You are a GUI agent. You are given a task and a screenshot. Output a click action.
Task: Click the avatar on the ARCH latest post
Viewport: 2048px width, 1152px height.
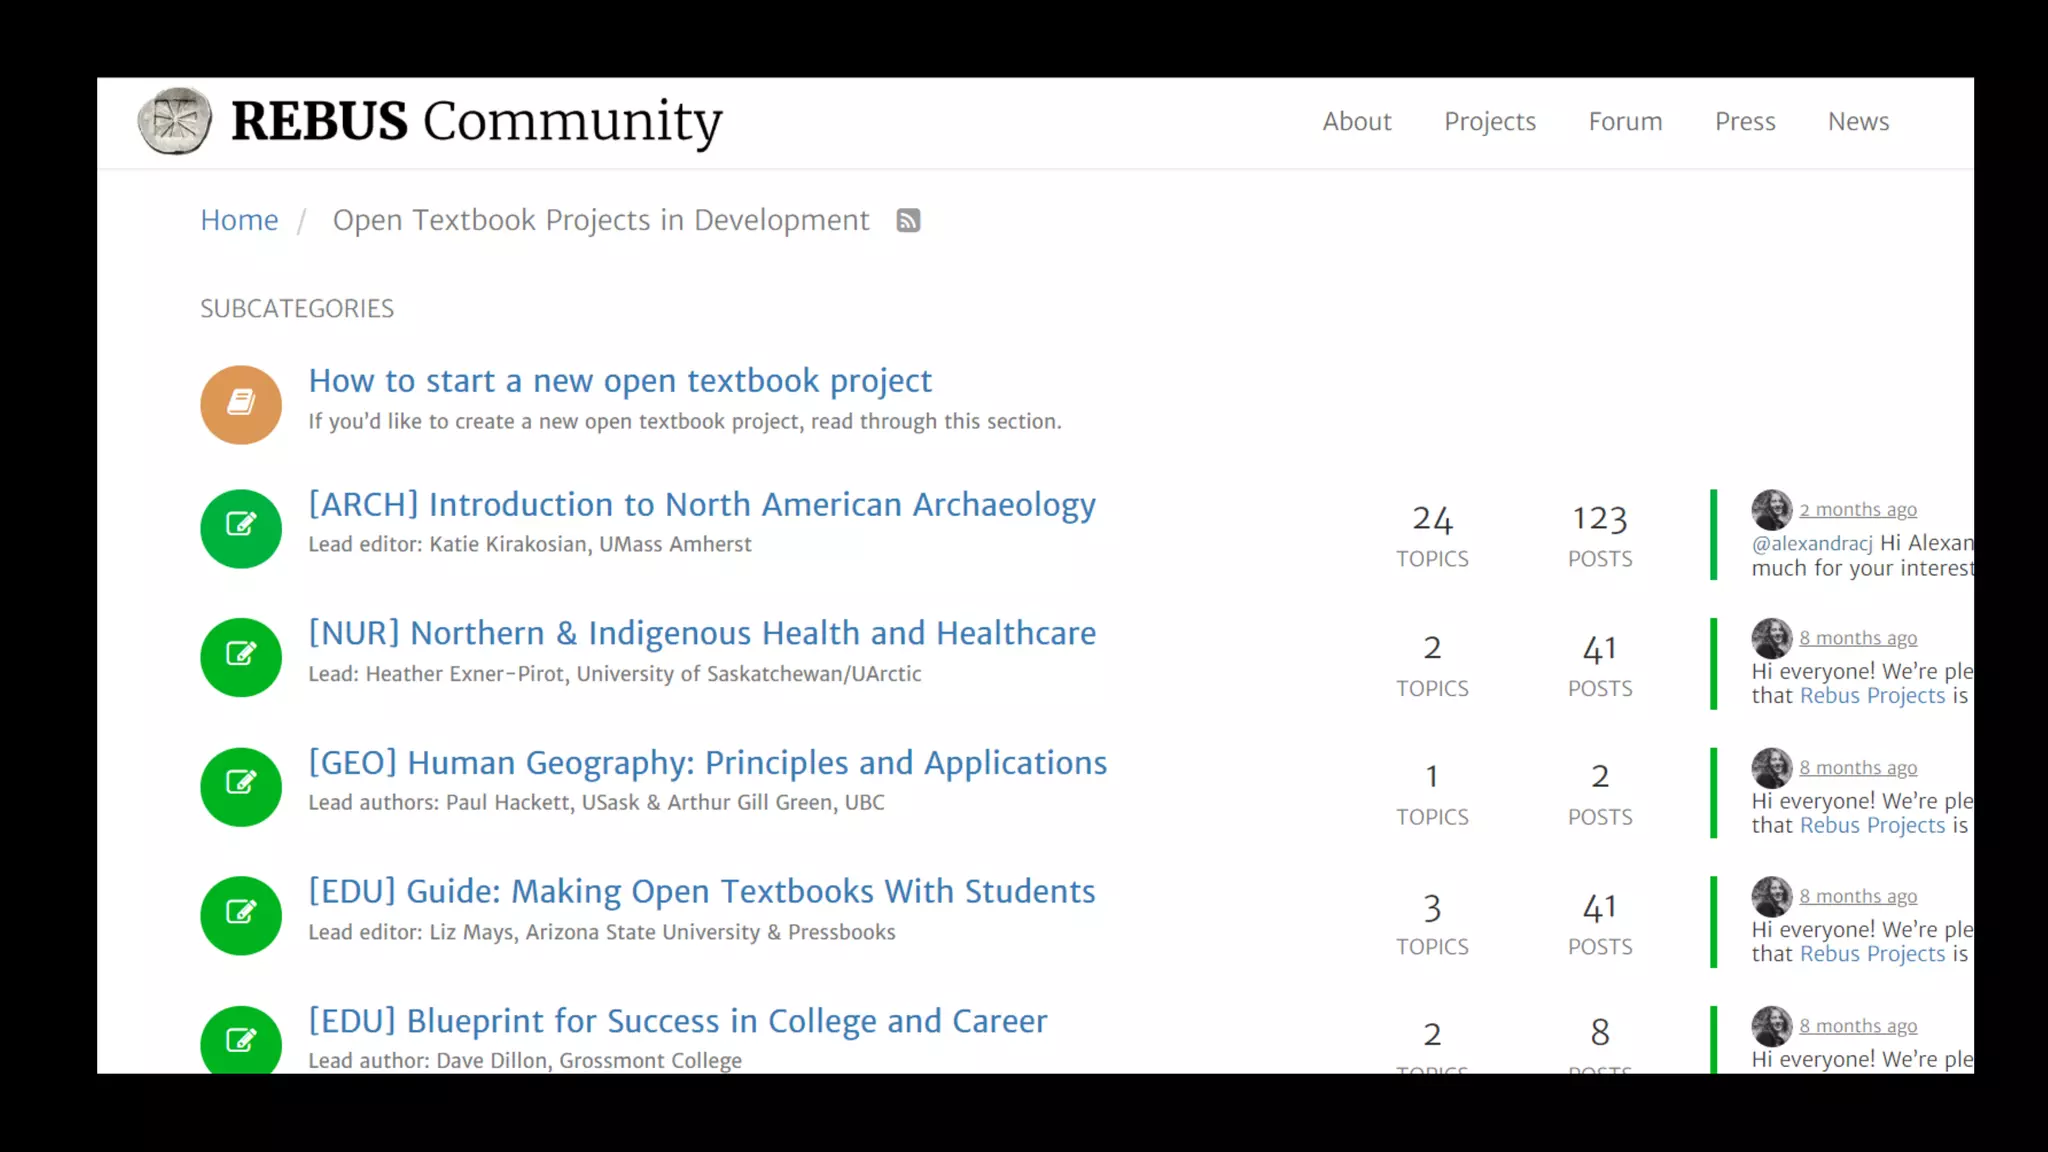tap(1771, 510)
